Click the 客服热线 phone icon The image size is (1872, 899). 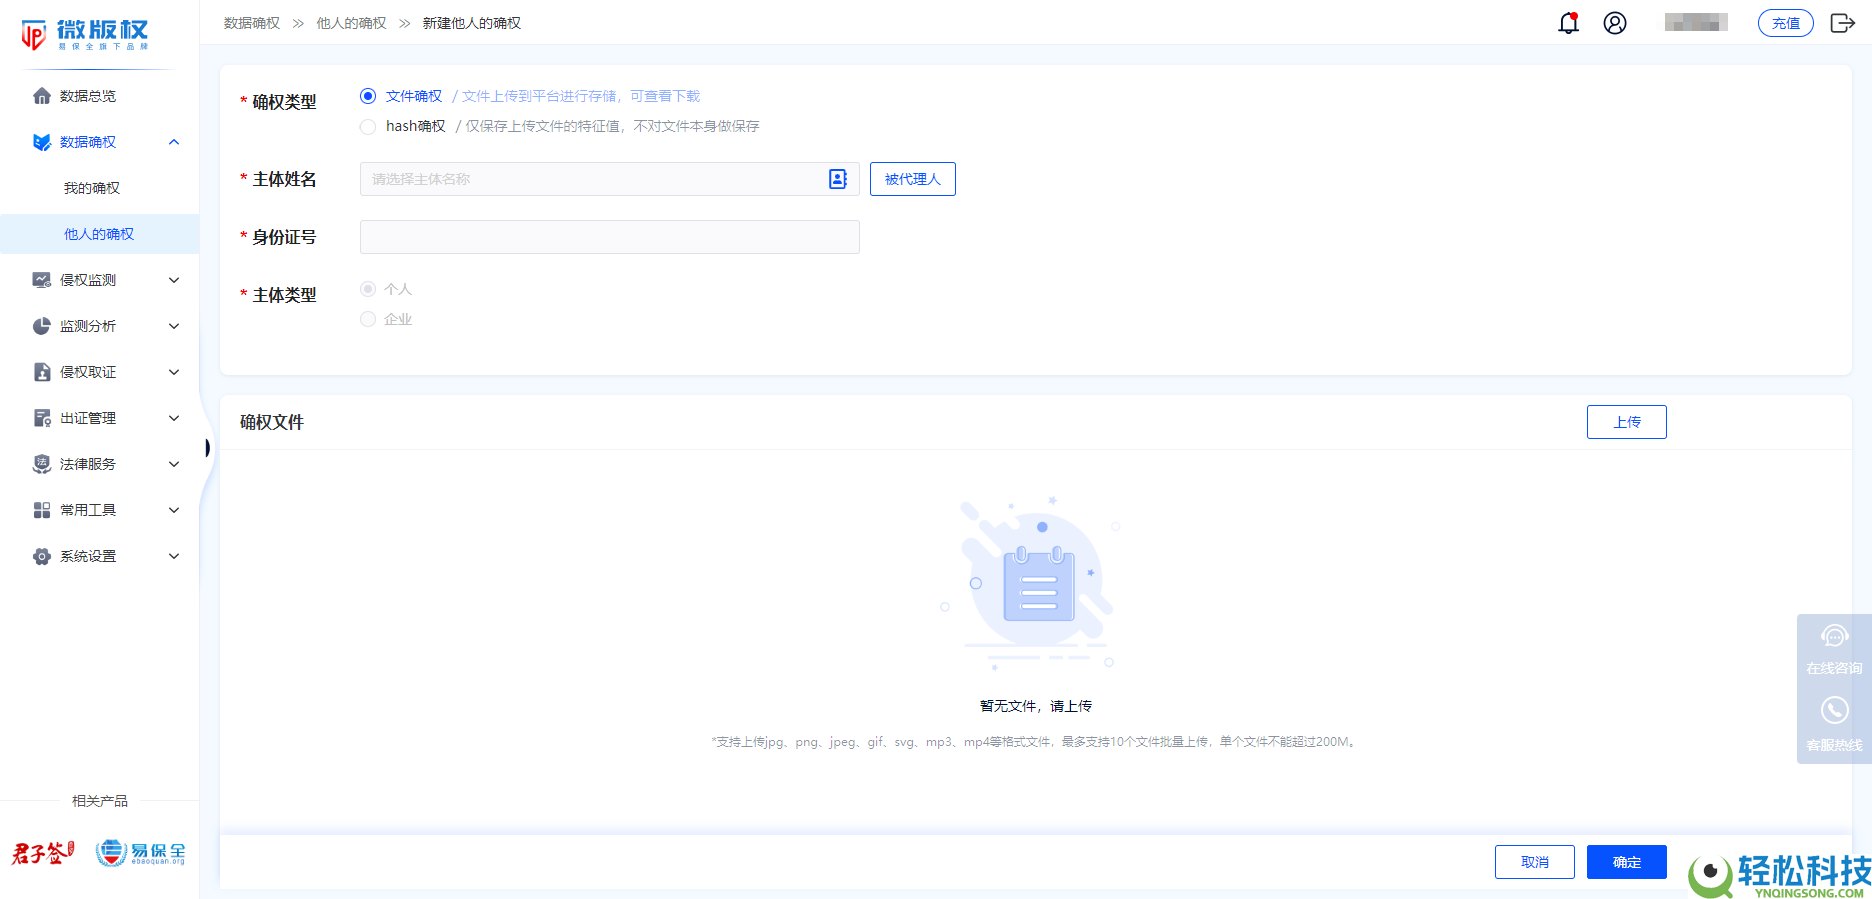point(1834,710)
